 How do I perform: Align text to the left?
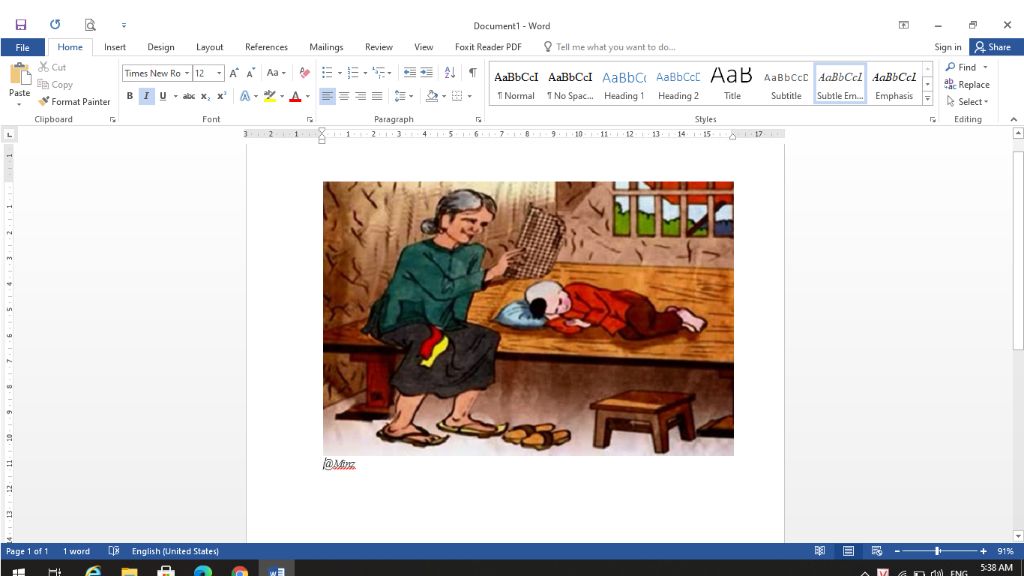click(327, 96)
